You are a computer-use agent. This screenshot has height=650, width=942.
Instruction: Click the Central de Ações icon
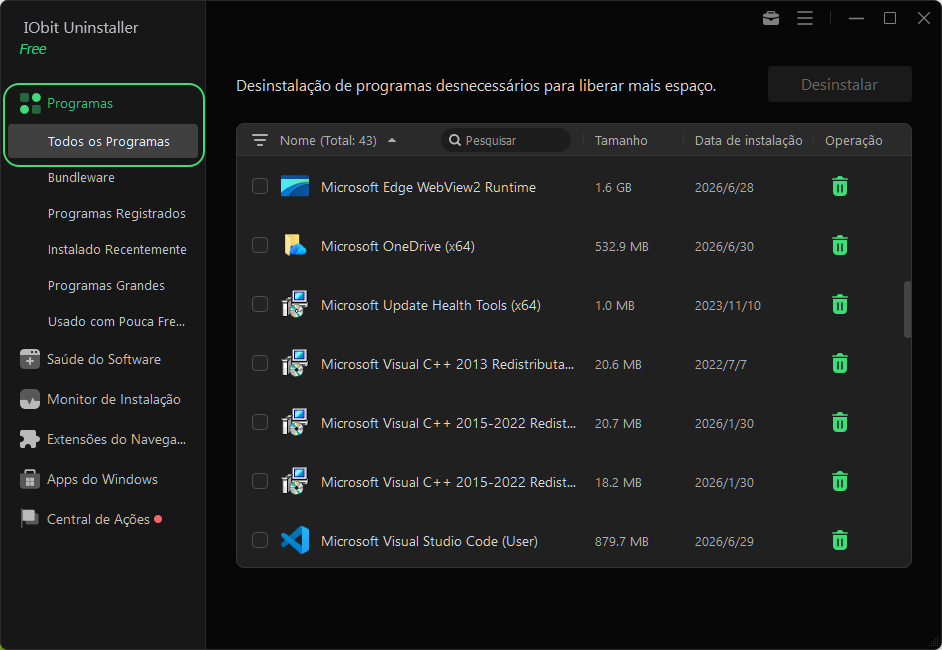[x=30, y=518]
